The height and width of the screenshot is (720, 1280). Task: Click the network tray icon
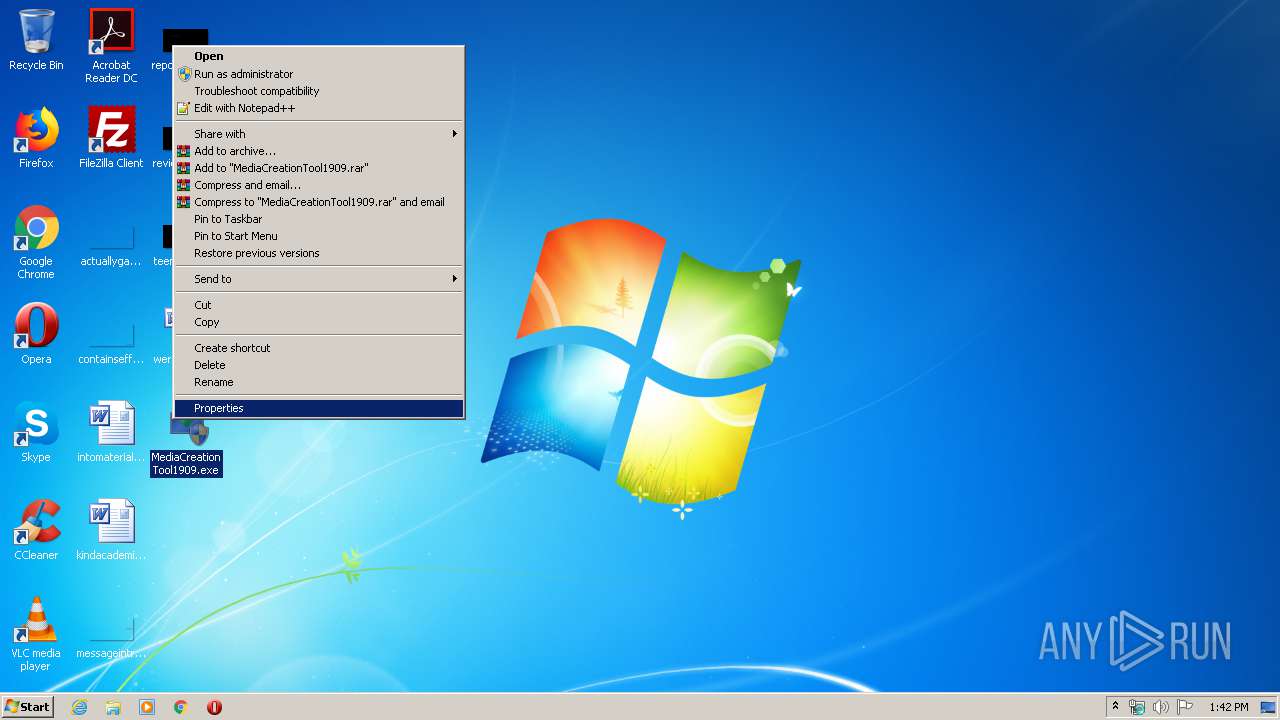tap(1137, 707)
